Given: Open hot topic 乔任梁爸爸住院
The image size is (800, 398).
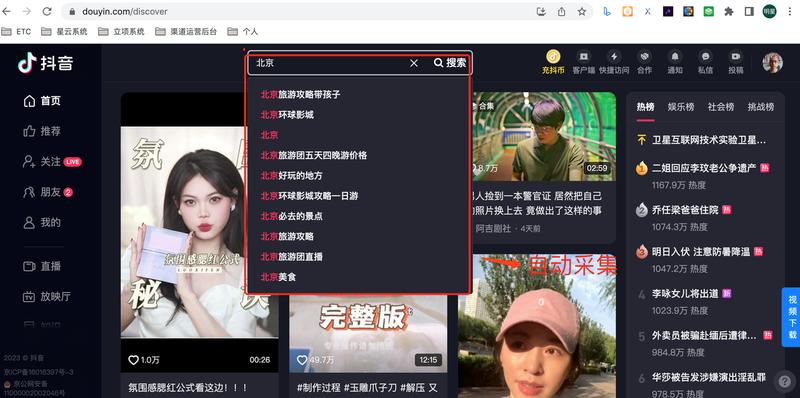Looking at the screenshot, I should click(x=685, y=210).
